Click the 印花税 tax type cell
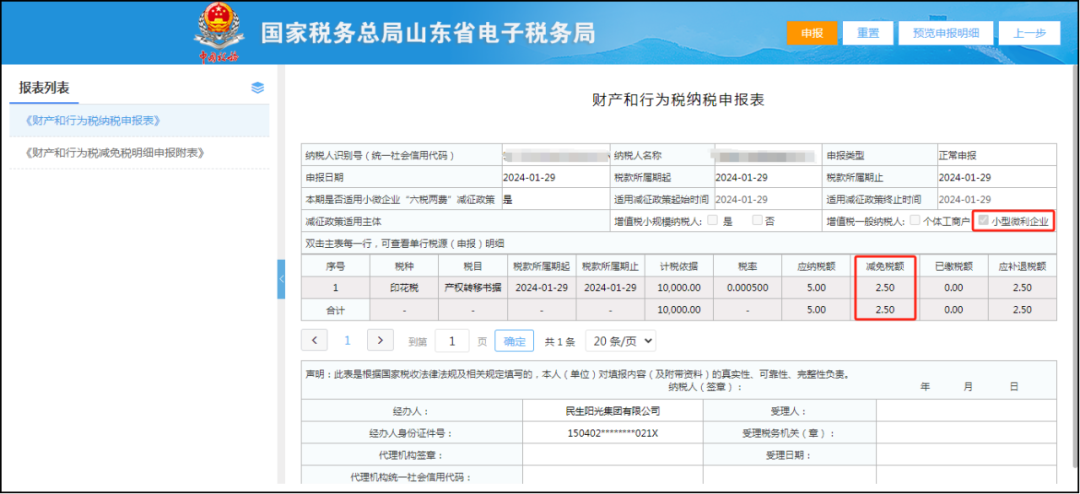Viewport: 1080px width, 494px height. pos(404,288)
